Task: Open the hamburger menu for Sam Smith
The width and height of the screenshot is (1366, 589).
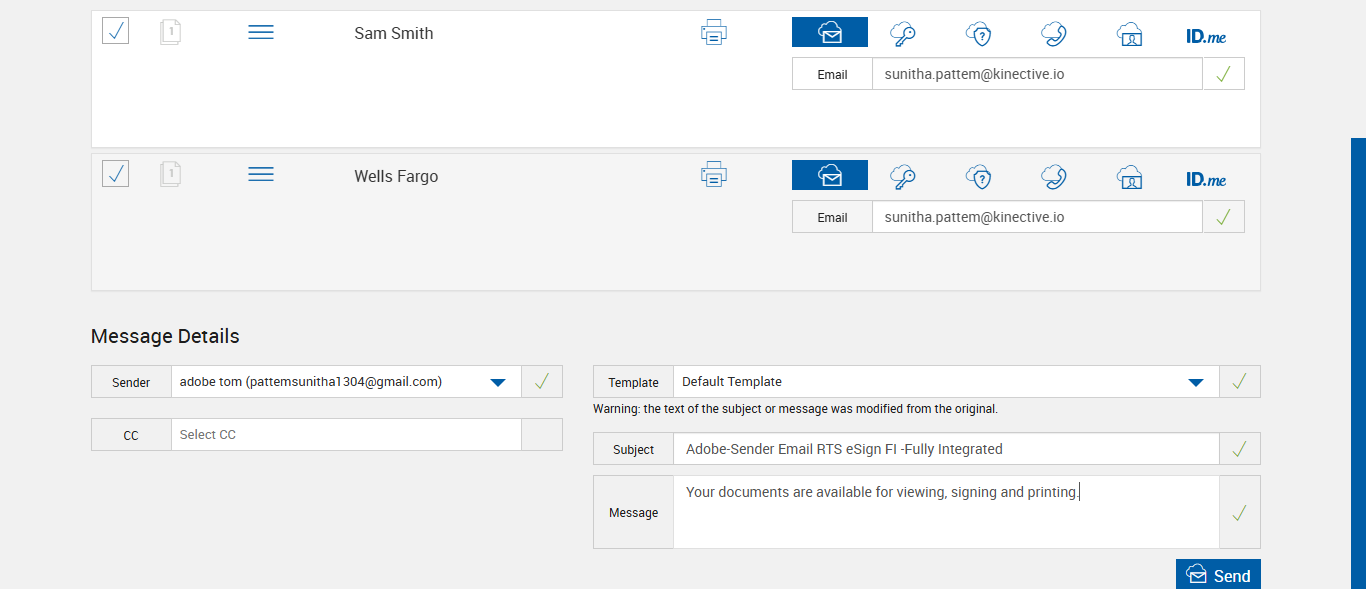Action: (261, 33)
